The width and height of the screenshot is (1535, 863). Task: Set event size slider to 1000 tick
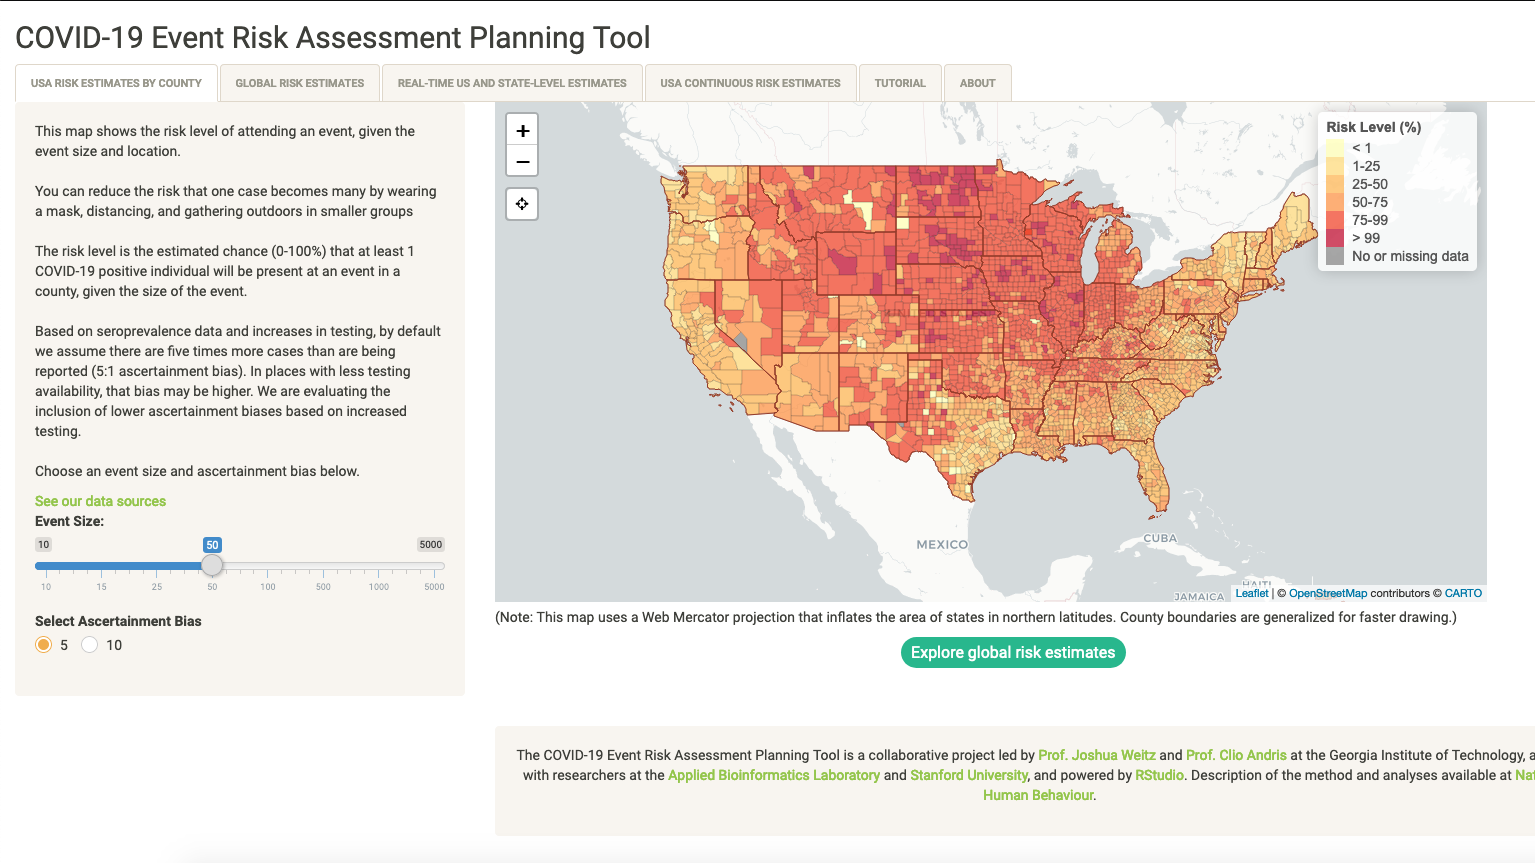[x=379, y=566]
